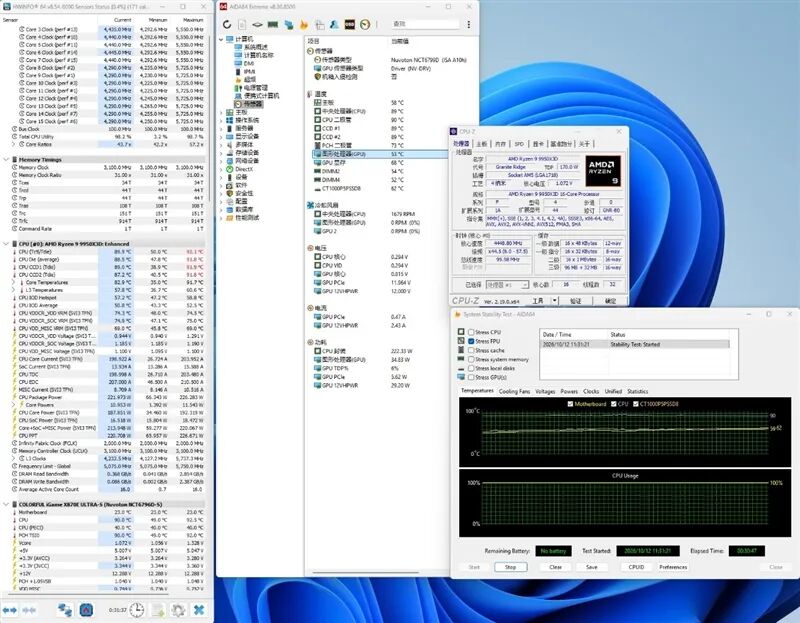This screenshot has height=623, width=800.
Task: Enable the Stress CPU checkbox
Action: click(x=471, y=332)
